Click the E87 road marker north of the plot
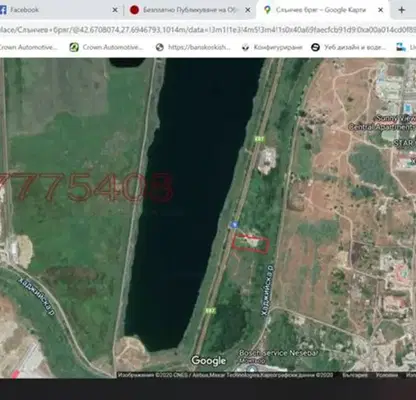This screenshot has width=416, height=400. click(x=259, y=139)
